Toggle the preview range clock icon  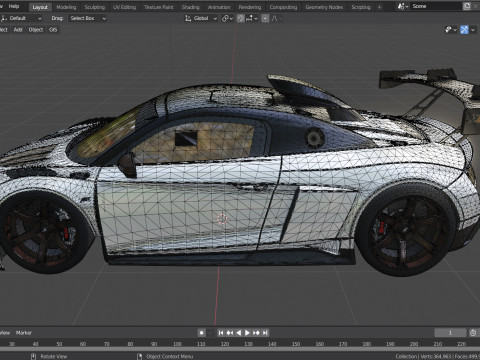(x=473, y=333)
